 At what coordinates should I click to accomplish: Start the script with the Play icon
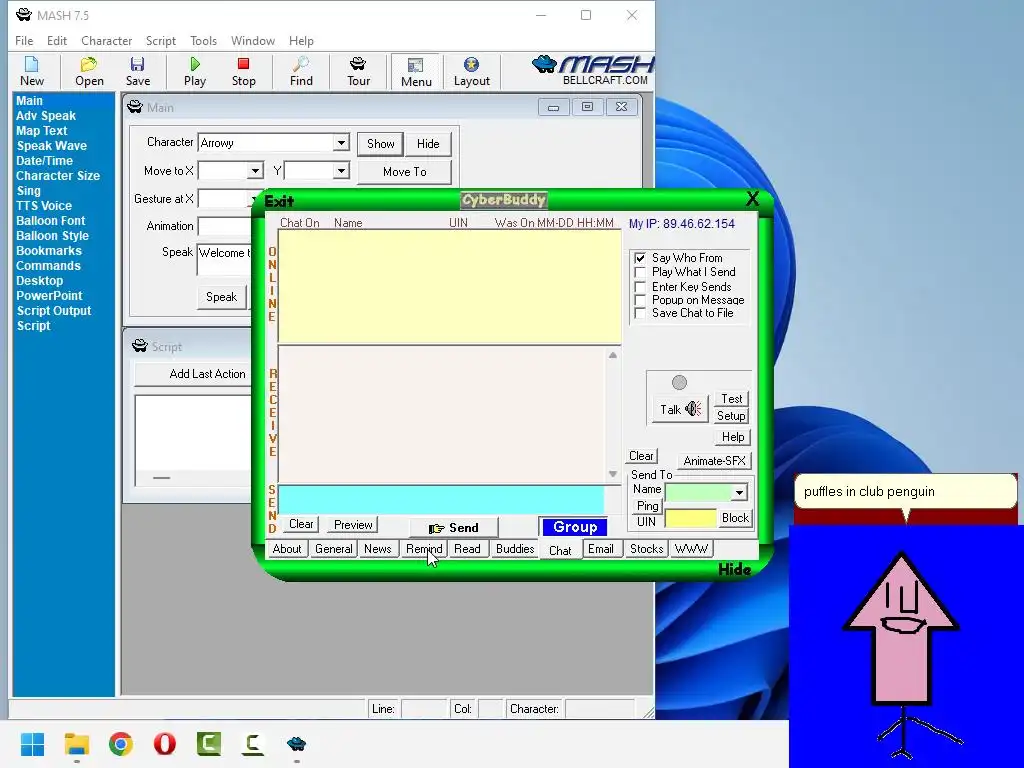(195, 72)
